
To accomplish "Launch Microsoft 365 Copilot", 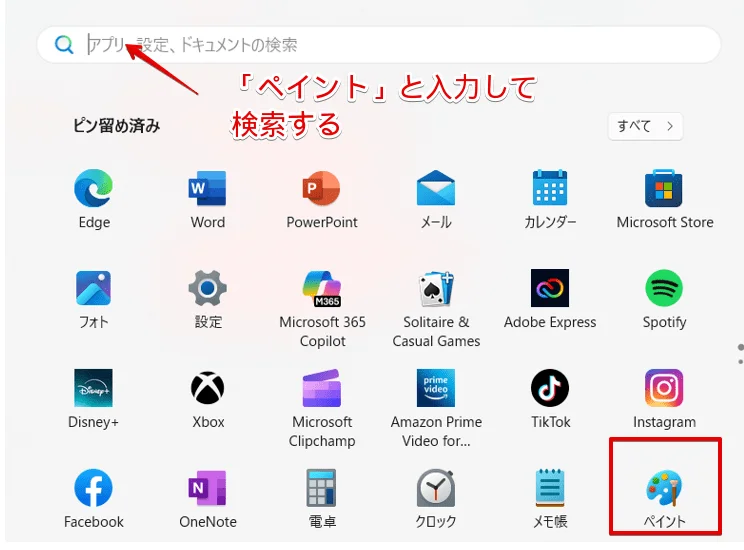I will pos(322,308).
